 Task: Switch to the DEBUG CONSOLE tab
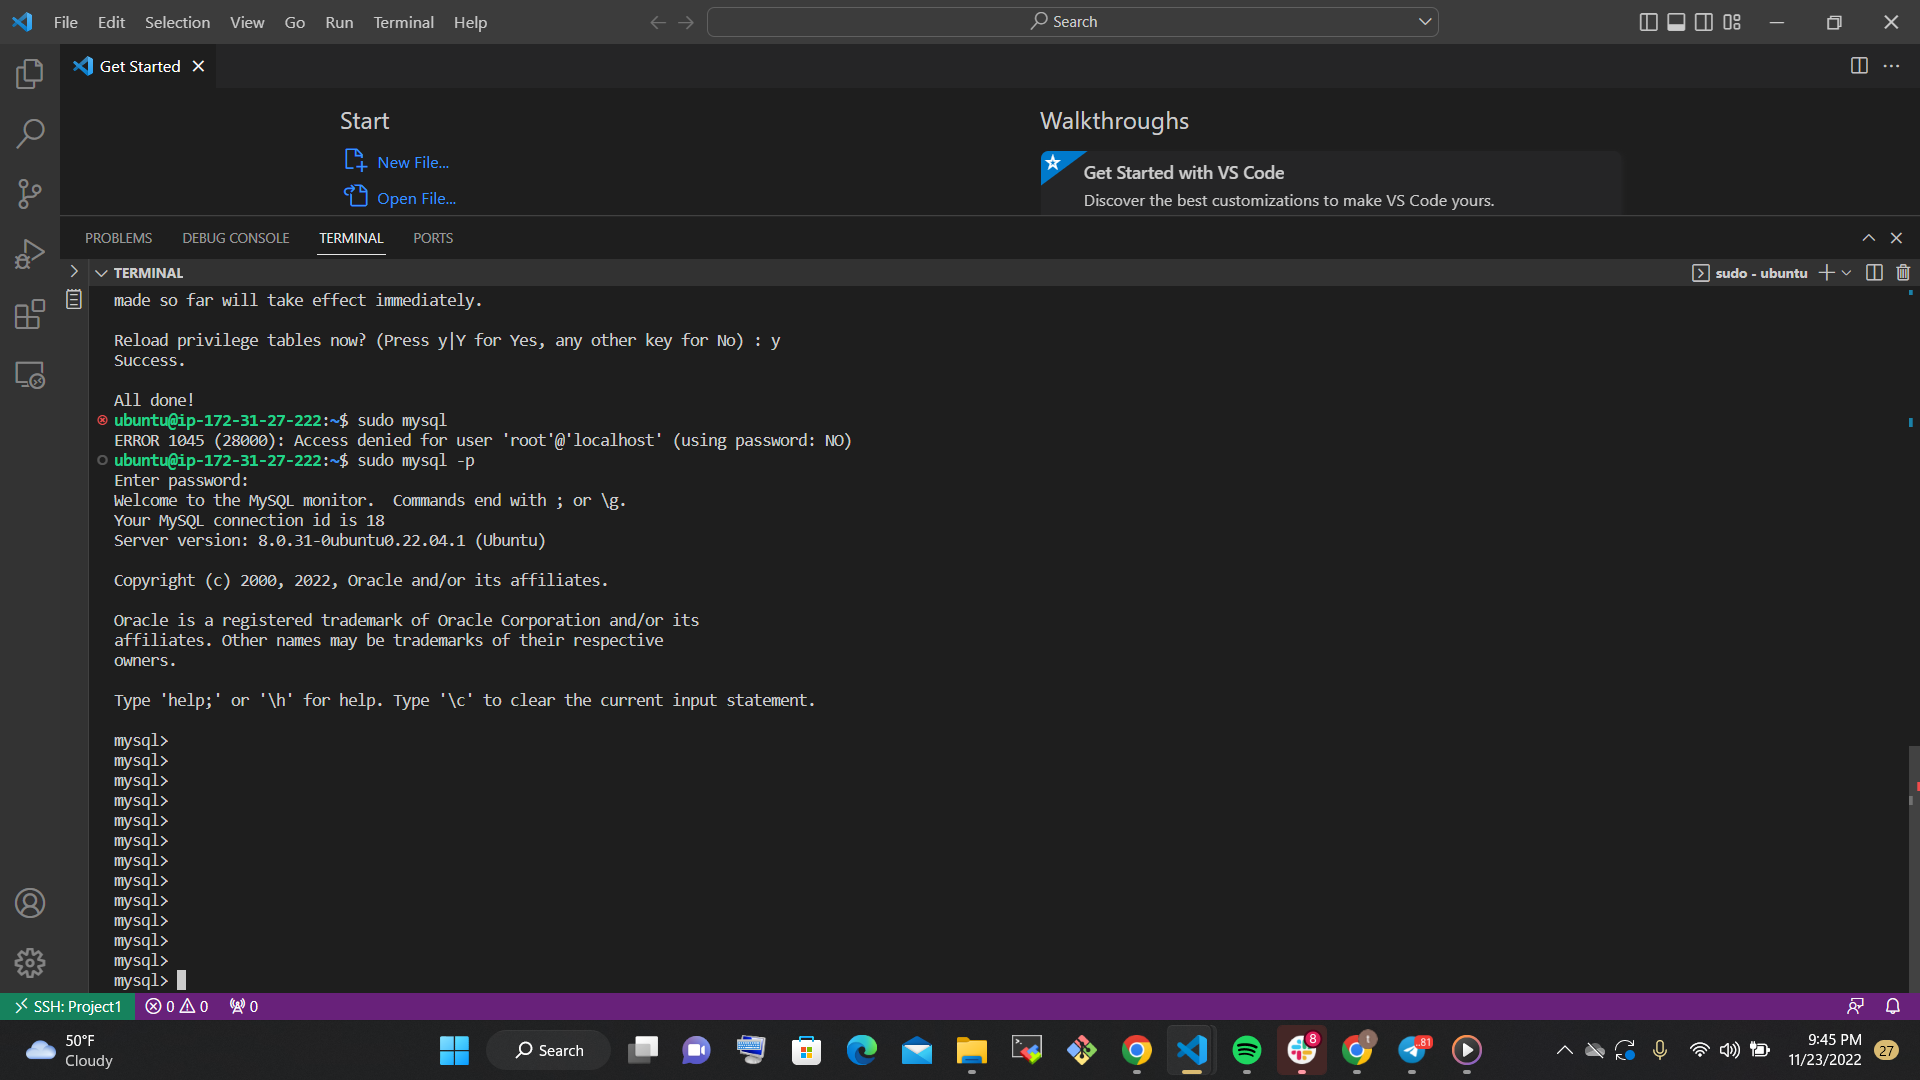[x=235, y=238]
